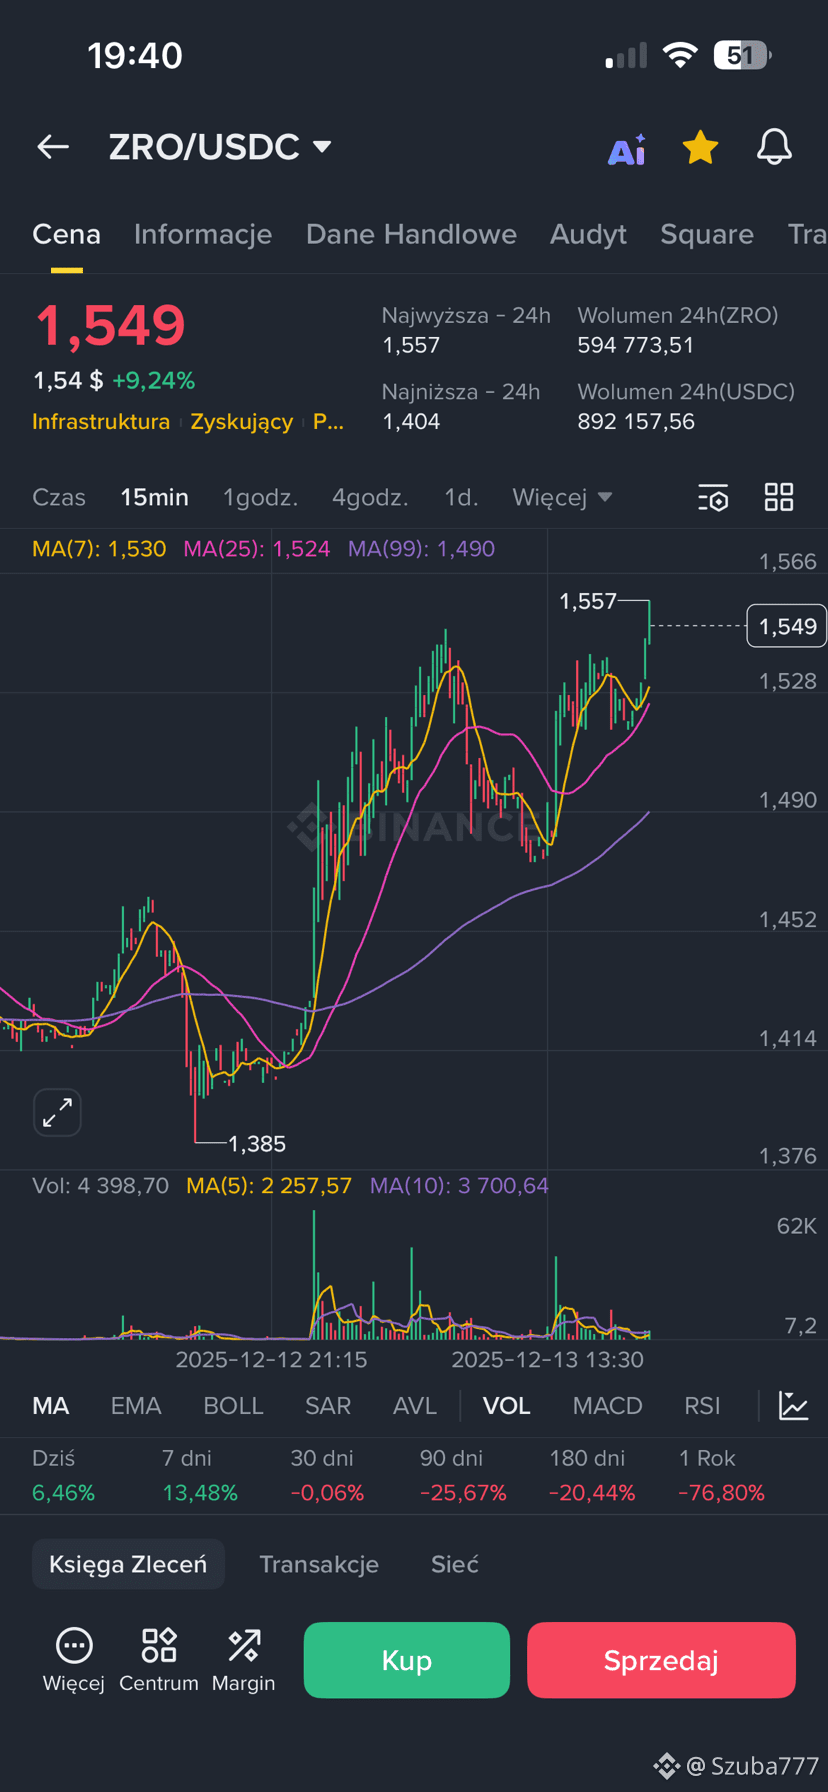Tap the Najniższa 24h value 1,404

click(x=411, y=421)
